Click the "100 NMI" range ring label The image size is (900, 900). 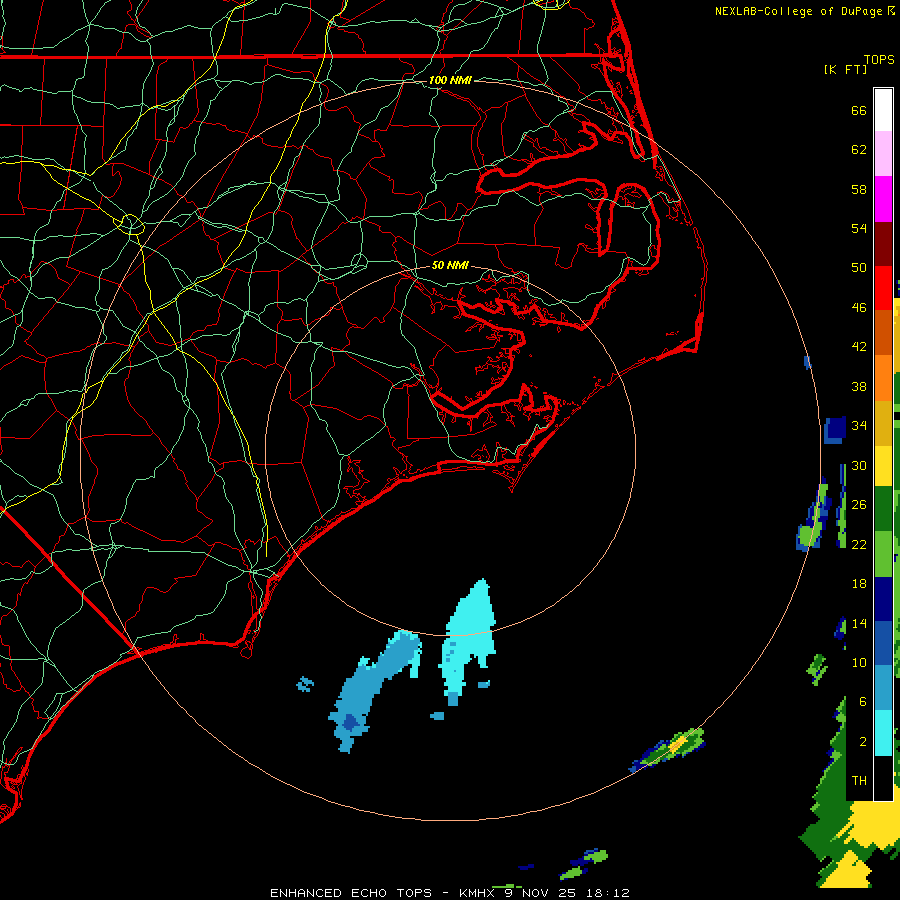[x=450, y=80]
